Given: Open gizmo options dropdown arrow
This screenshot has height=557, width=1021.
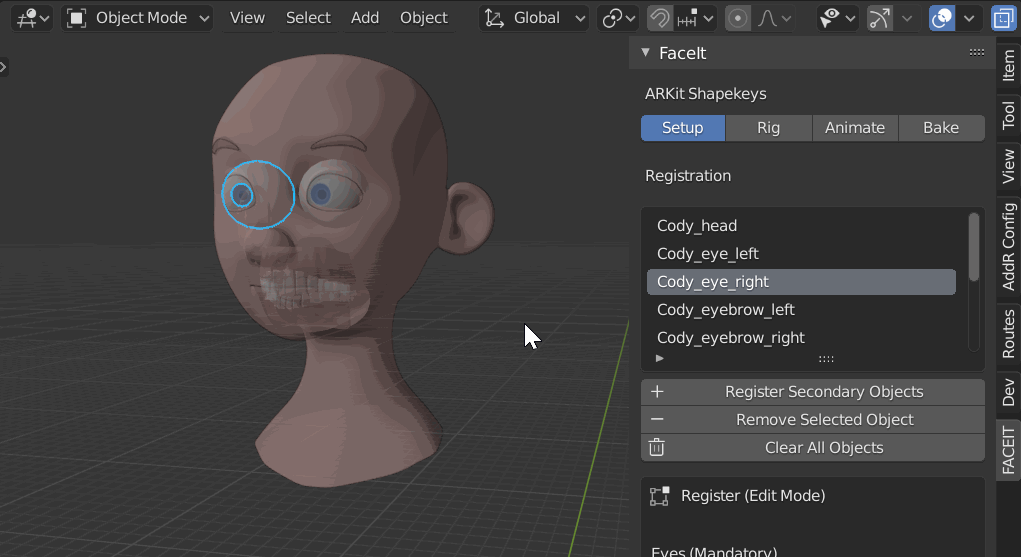Looking at the screenshot, I should click(x=906, y=18).
